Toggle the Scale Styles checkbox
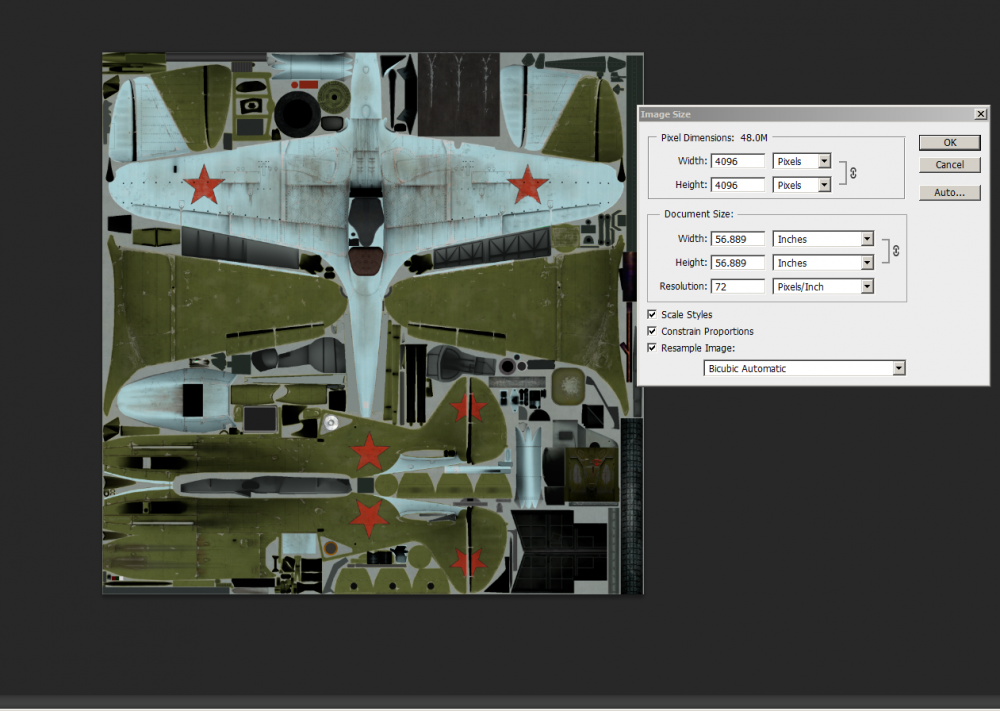 (653, 315)
